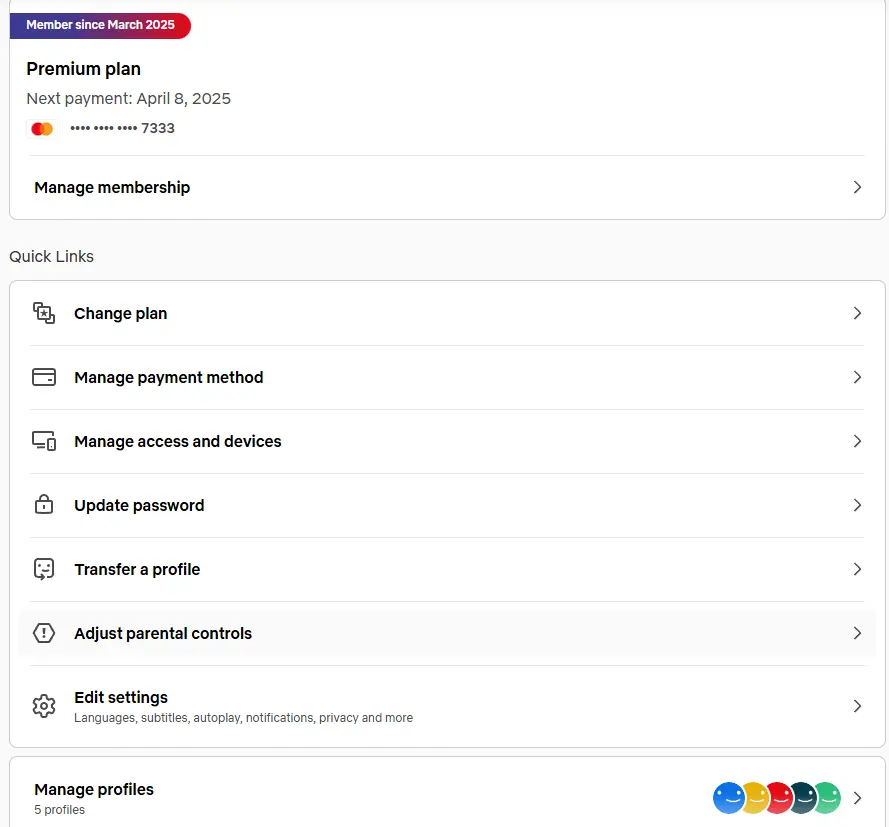
Task: Click the Change plan star icon
Action: coord(44,313)
